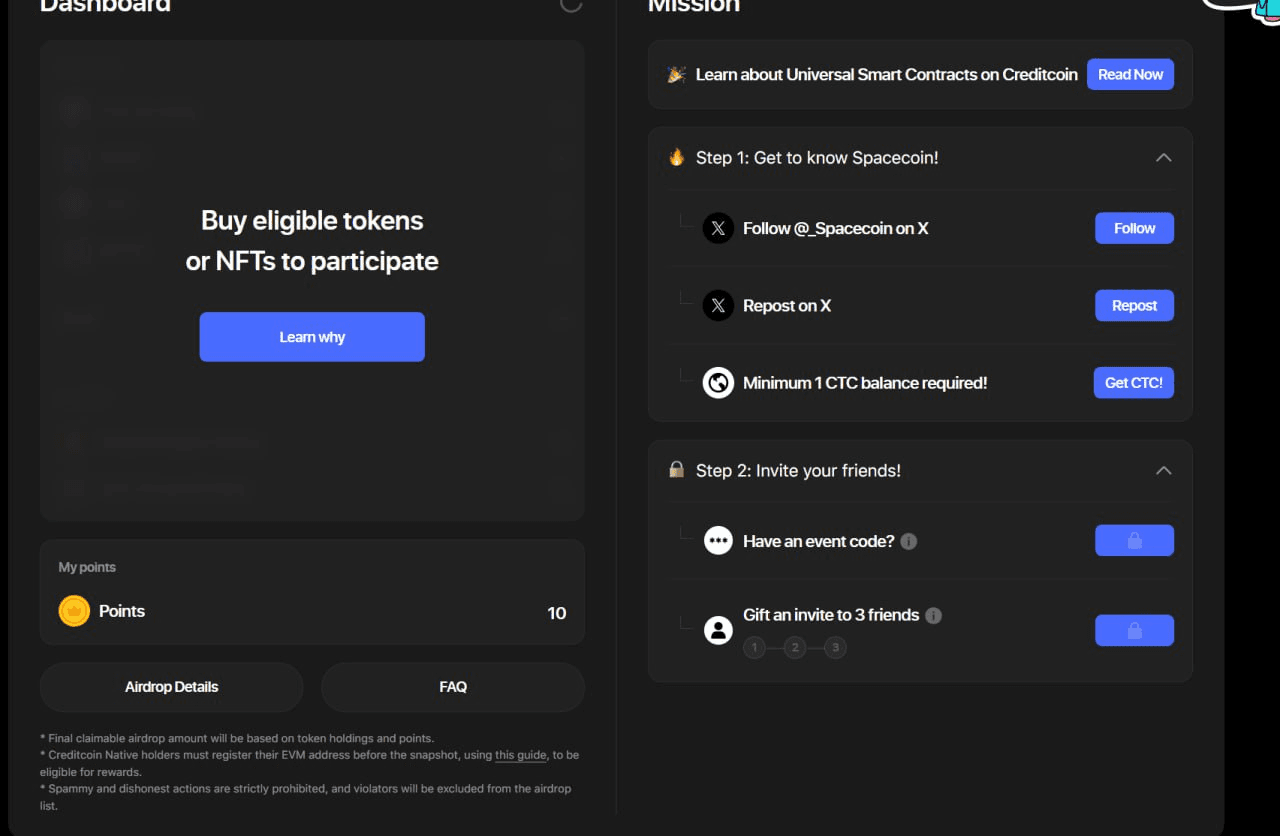
Task: Click the locked event code button
Action: coord(1134,541)
